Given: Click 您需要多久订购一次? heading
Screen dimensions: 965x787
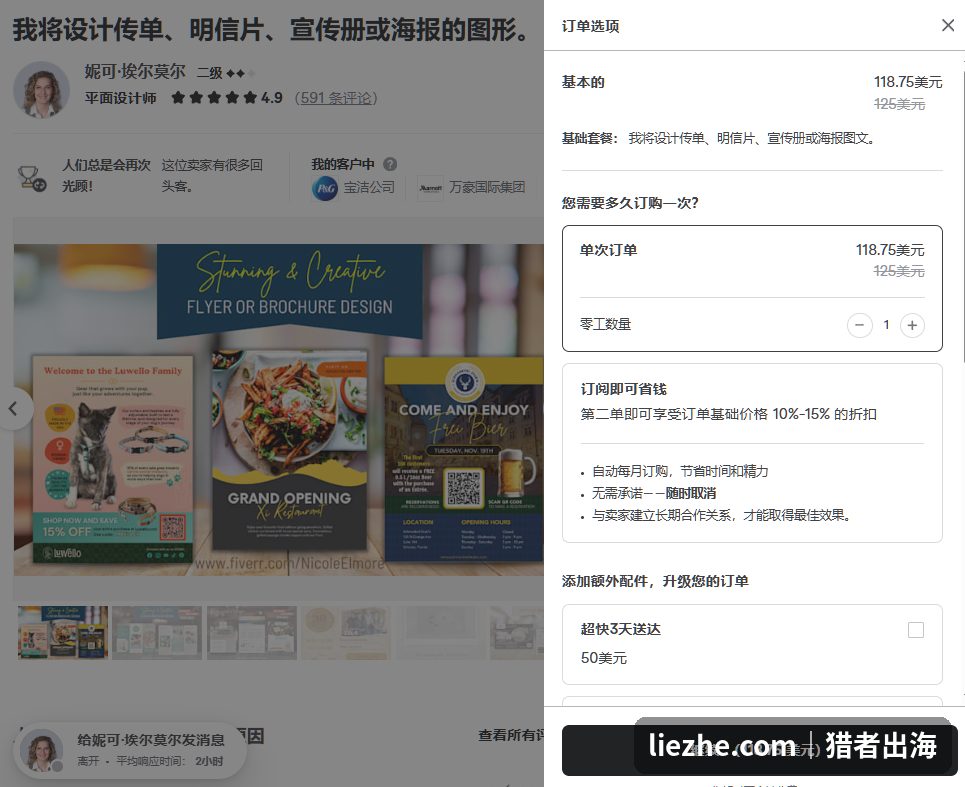Looking at the screenshot, I should tap(630, 203).
